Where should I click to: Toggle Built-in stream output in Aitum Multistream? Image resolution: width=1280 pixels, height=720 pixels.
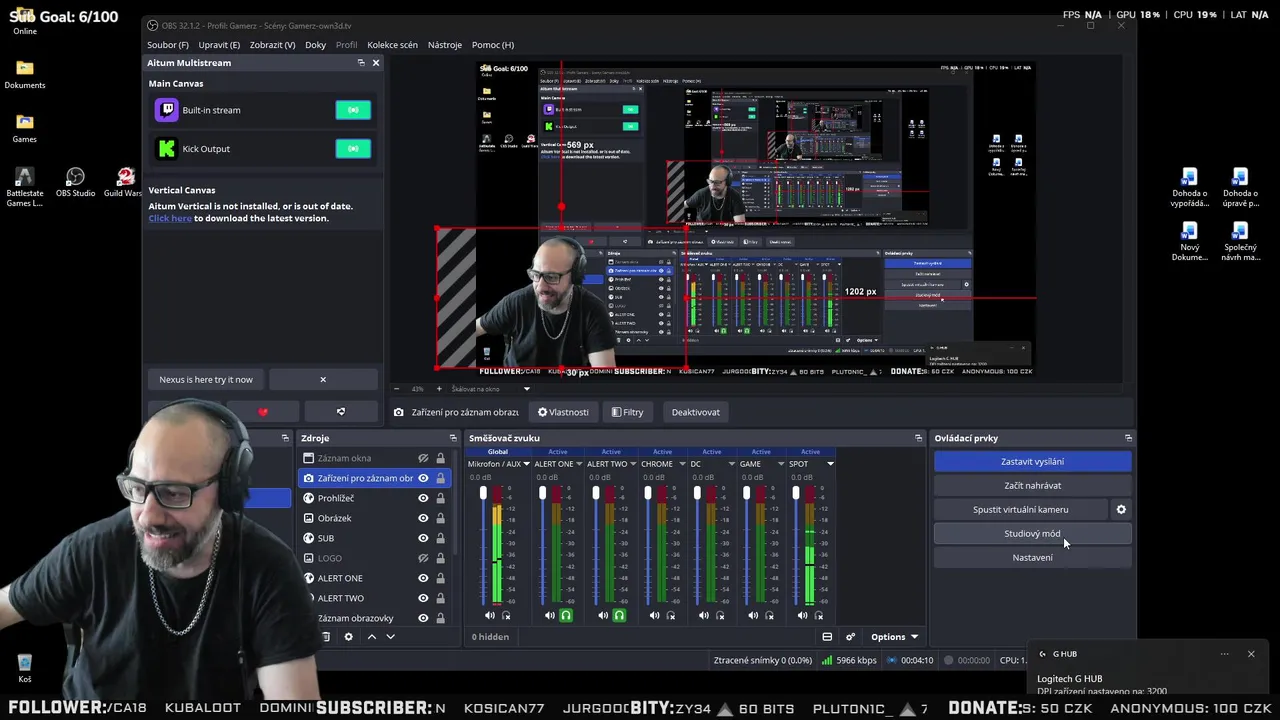tap(353, 110)
